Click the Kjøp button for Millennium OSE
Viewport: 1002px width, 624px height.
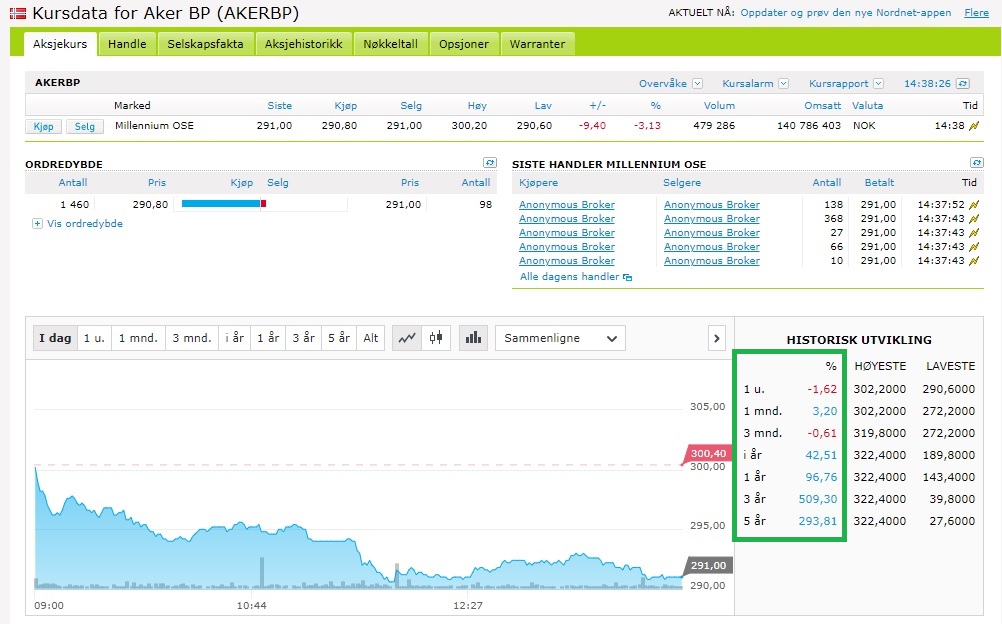[43, 127]
